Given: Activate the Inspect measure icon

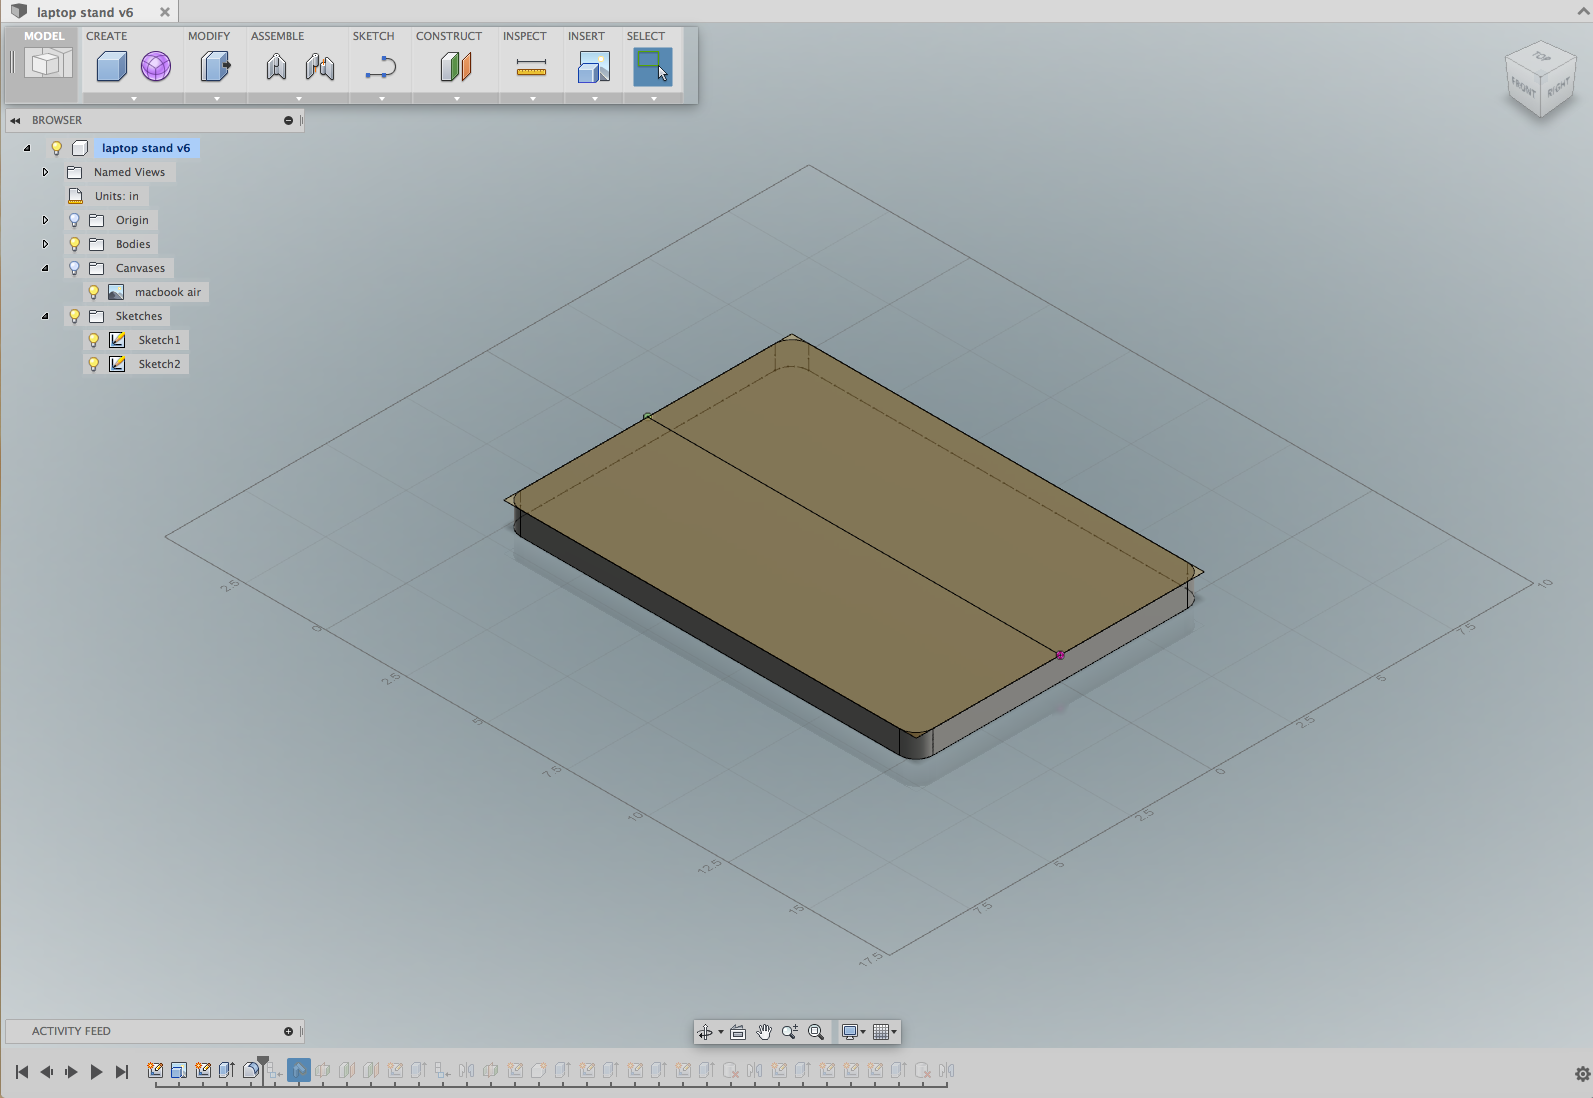Looking at the screenshot, I should (x=531, y=68).
